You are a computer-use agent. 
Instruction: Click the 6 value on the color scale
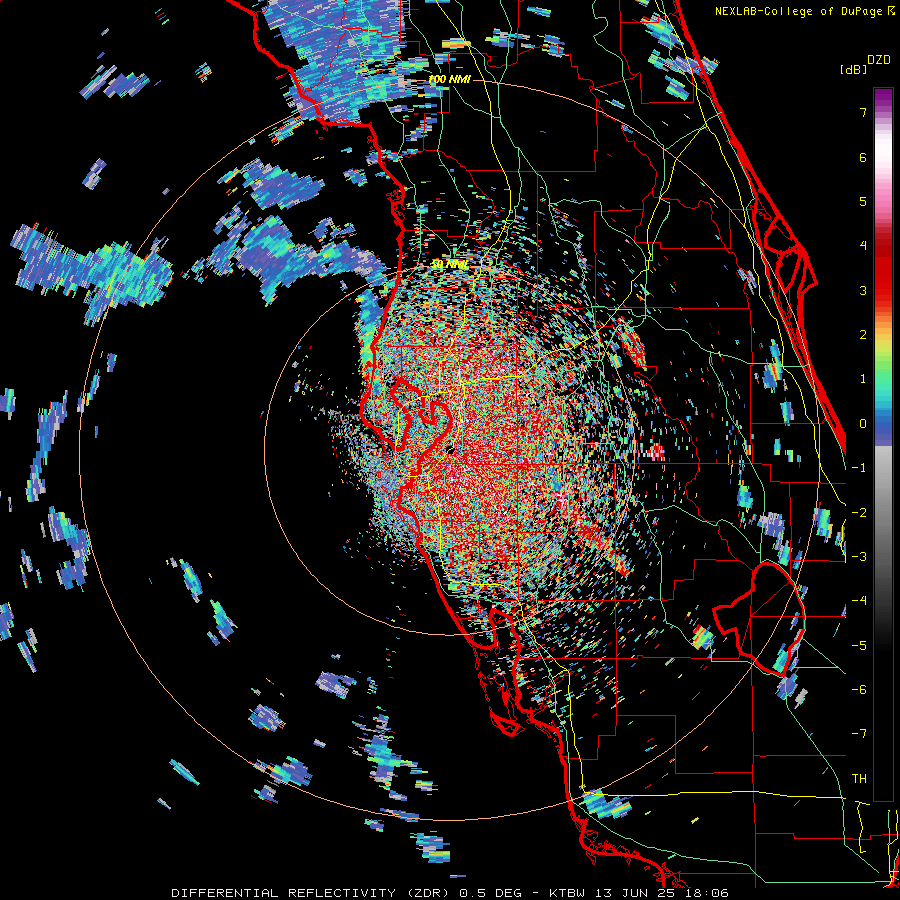click(x=863, y=157)
